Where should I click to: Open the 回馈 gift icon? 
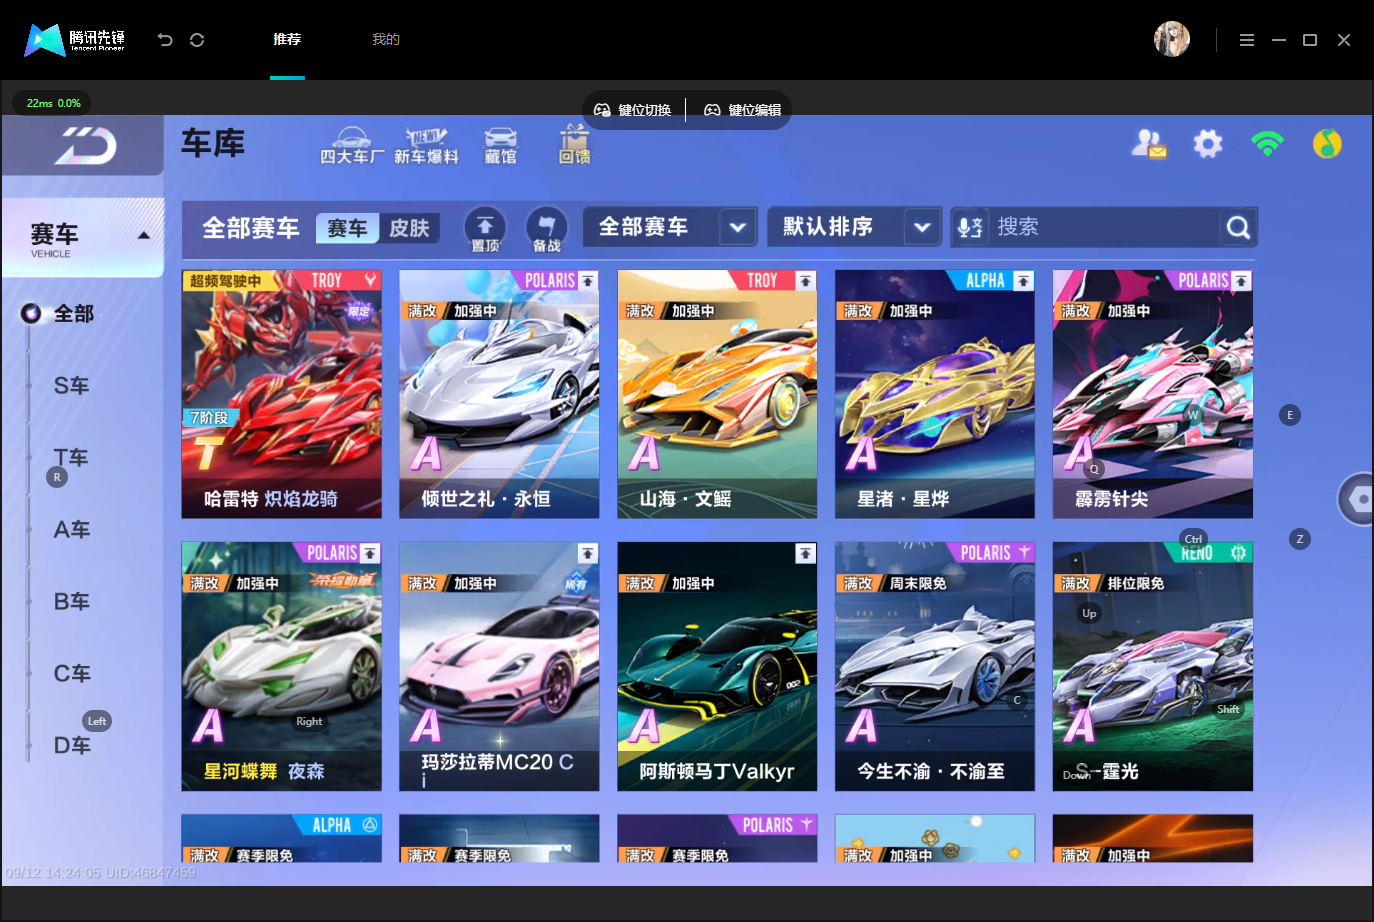click(574, 145)
